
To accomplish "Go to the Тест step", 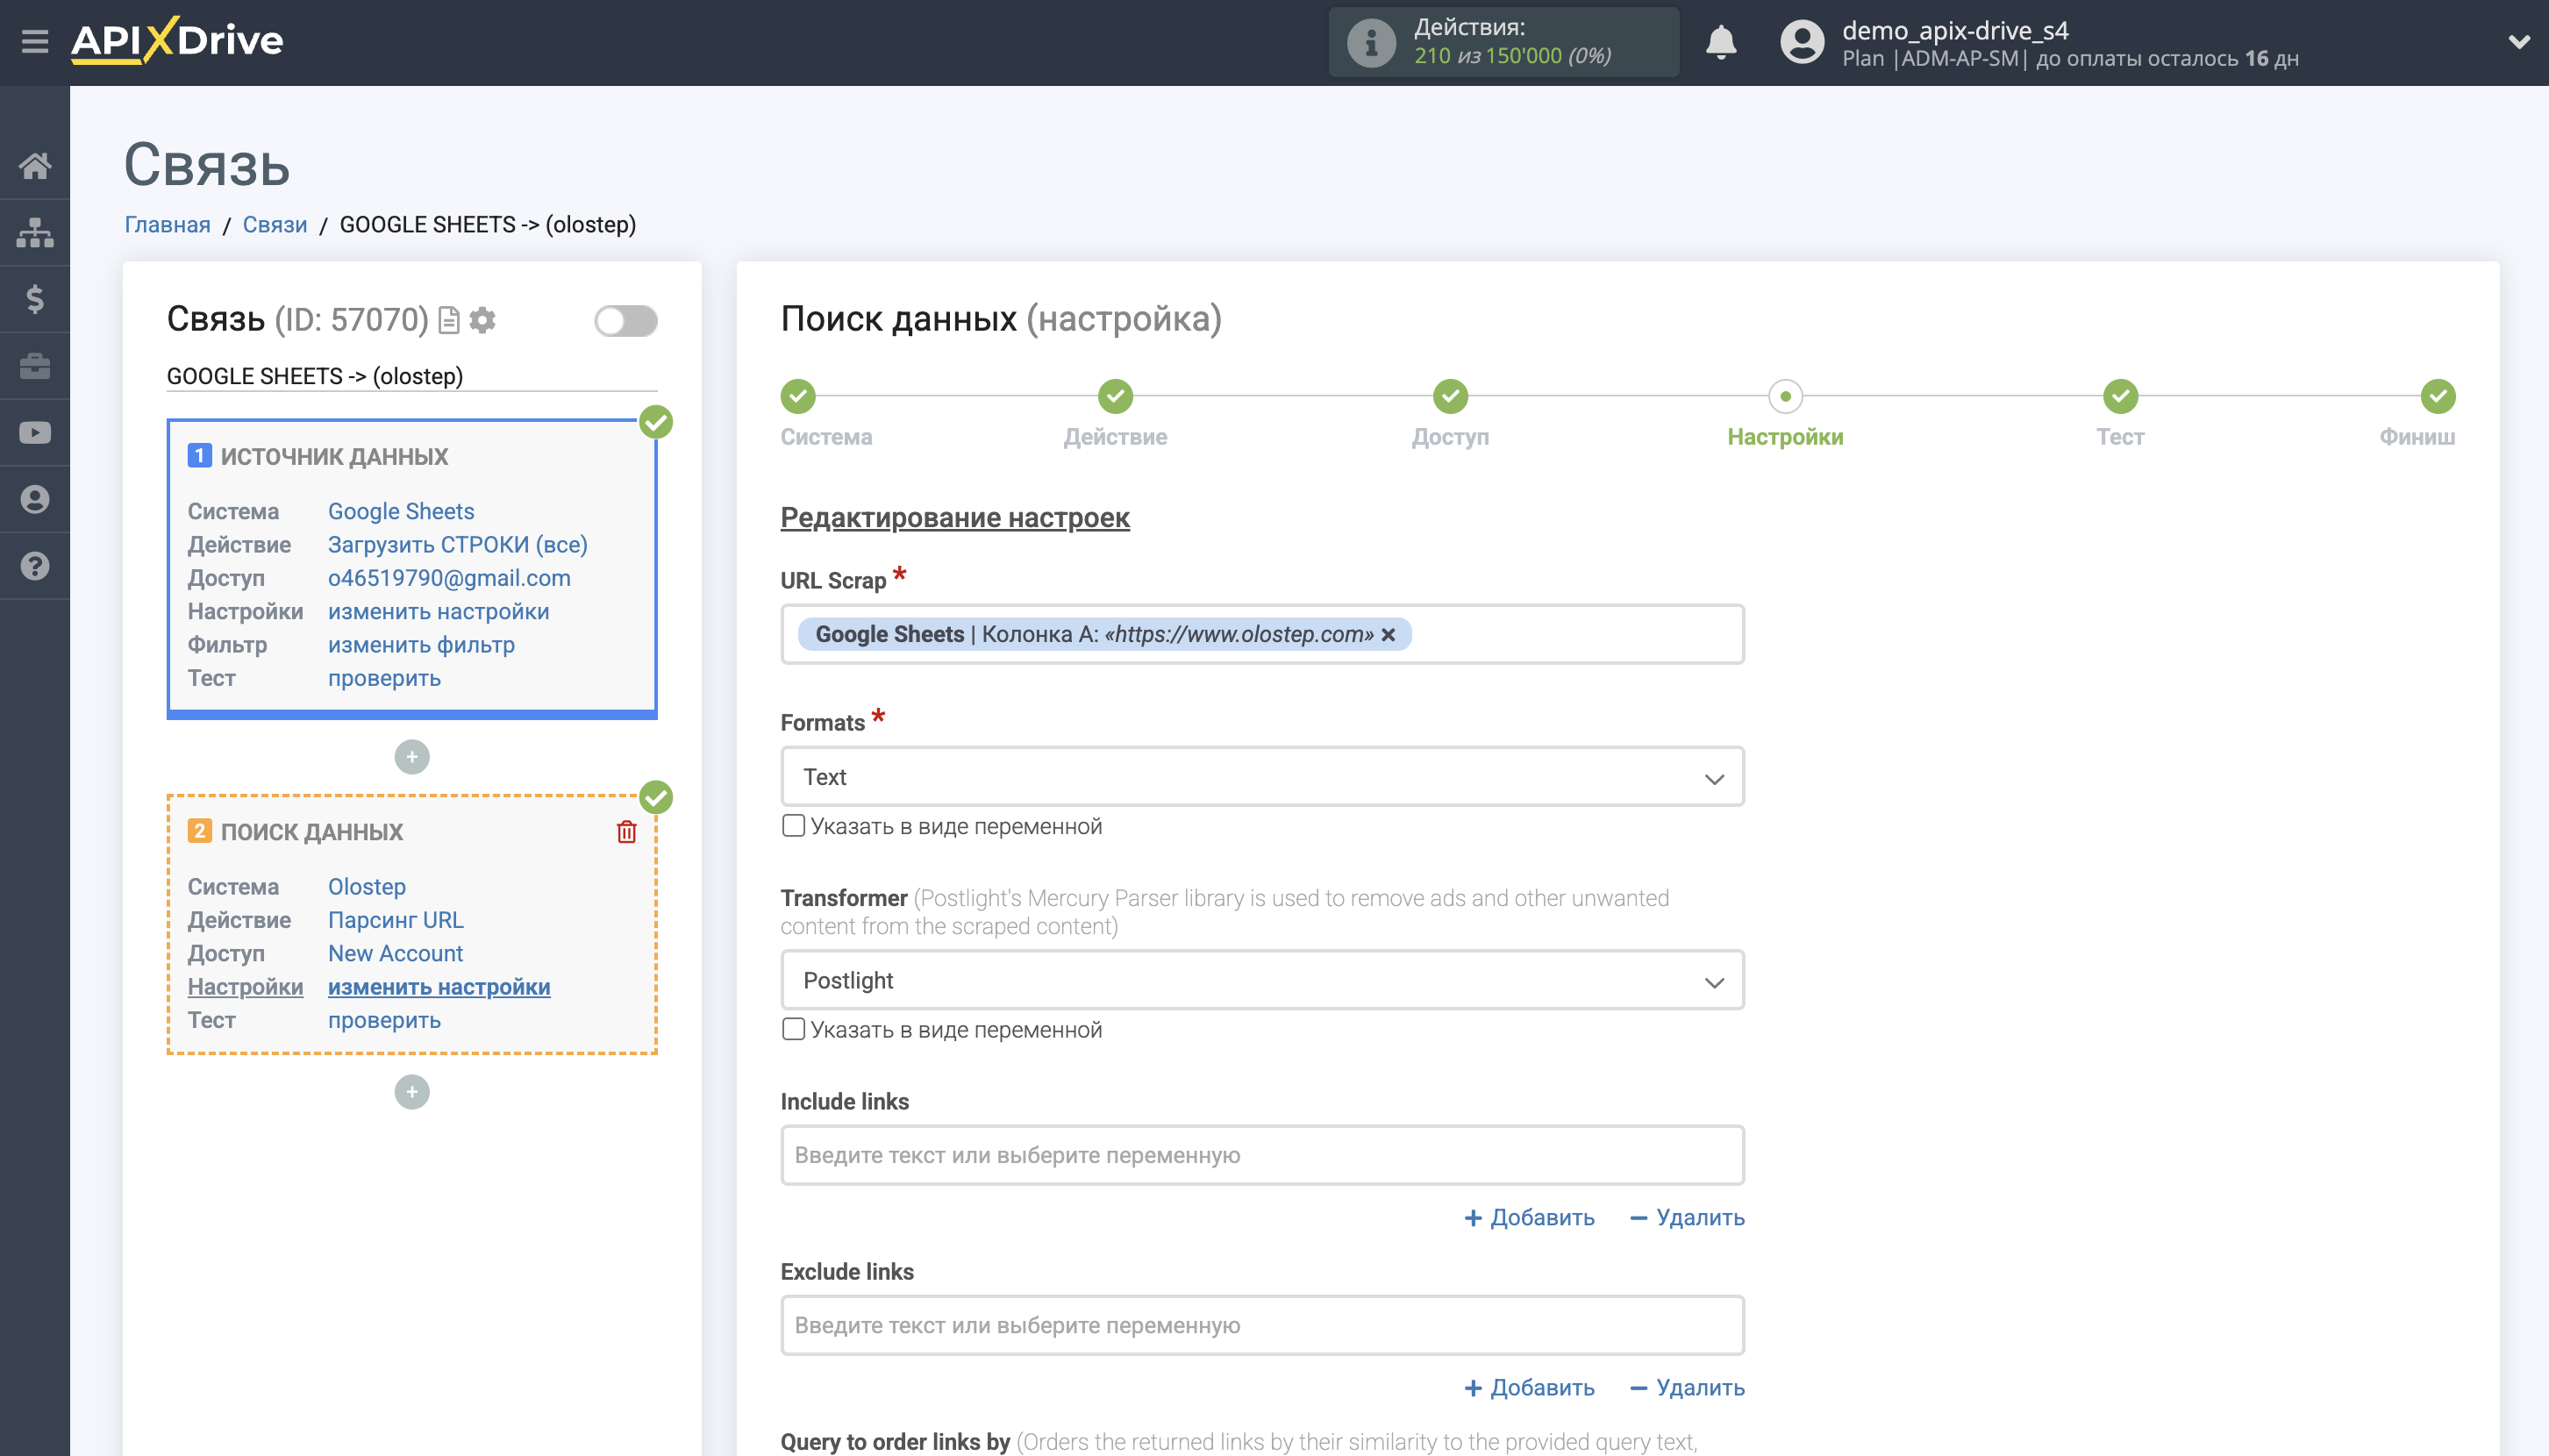I will click(2119, 397).
